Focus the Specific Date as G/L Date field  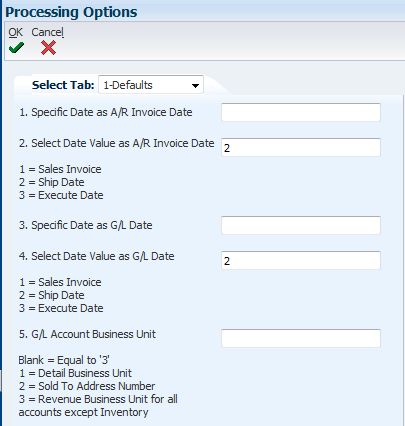click(301, 225)
